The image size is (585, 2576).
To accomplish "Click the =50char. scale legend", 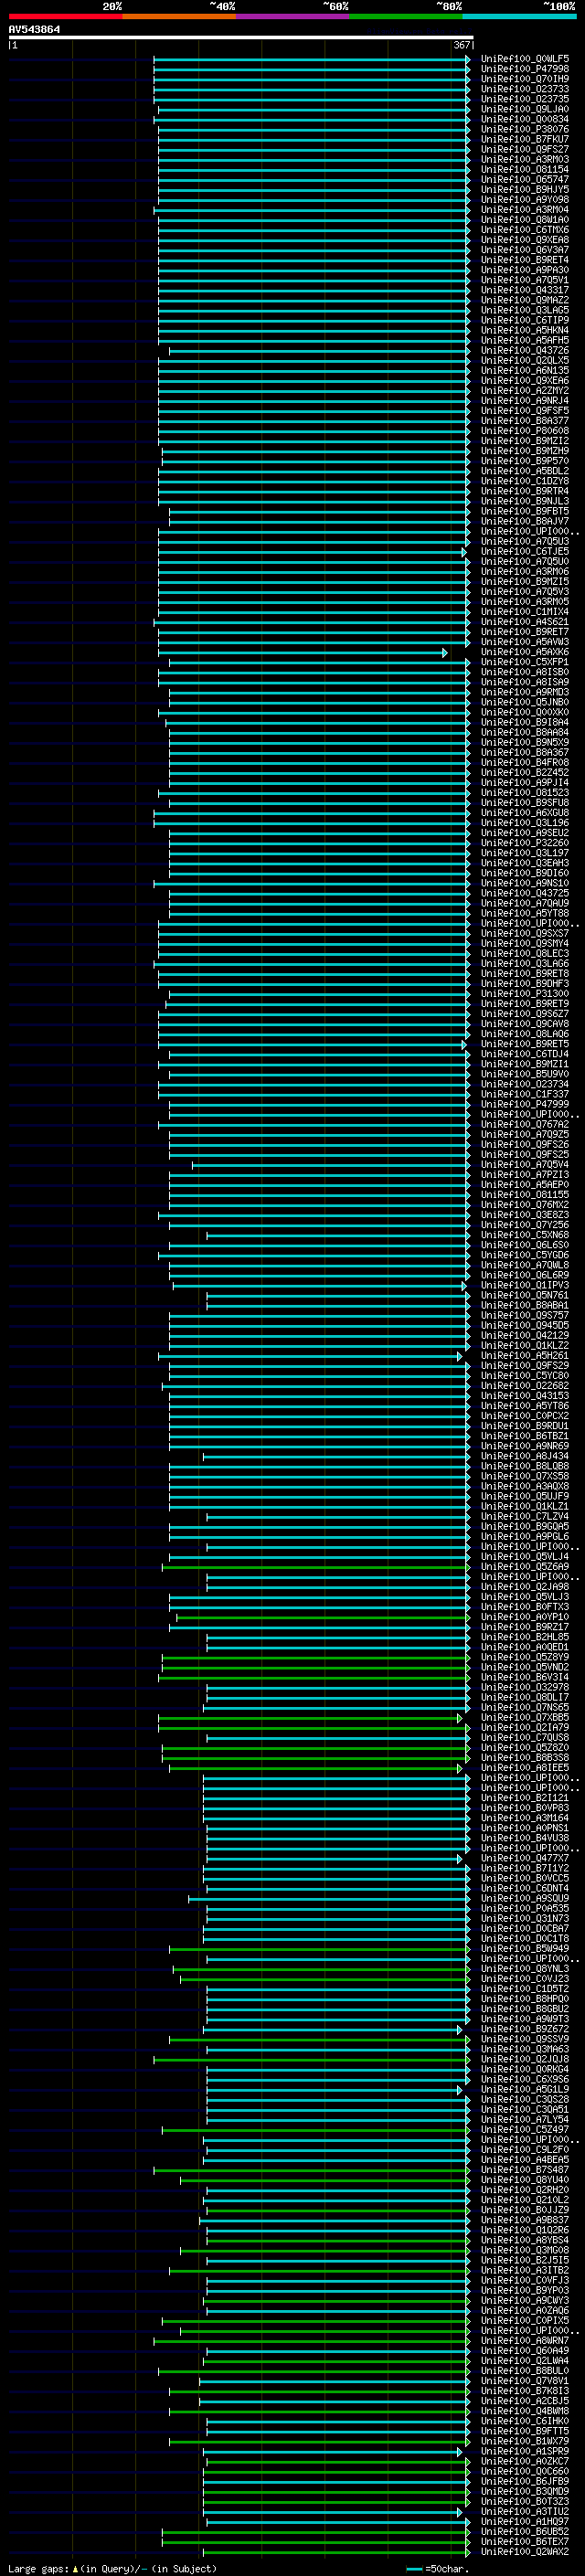I will pyautogui.click(x=437, y=2569).
